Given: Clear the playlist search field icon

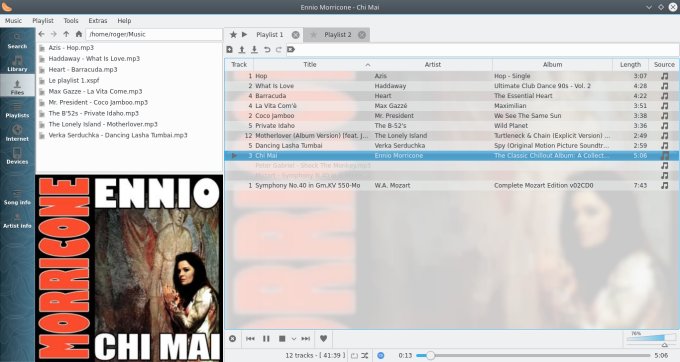Looking at the screenshot, I should tap(291, 49).
